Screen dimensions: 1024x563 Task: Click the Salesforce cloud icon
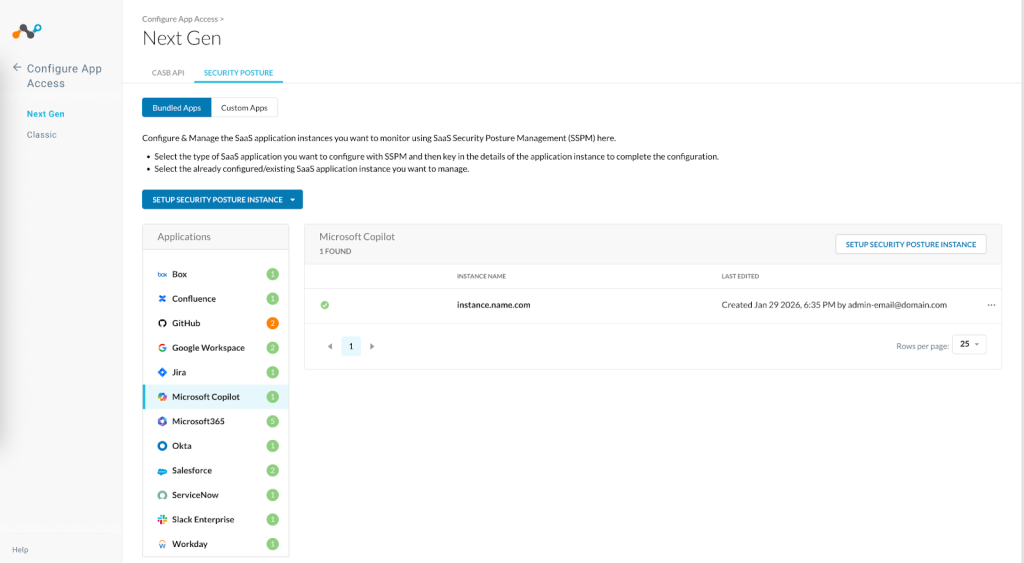click(x=162, y=470)
